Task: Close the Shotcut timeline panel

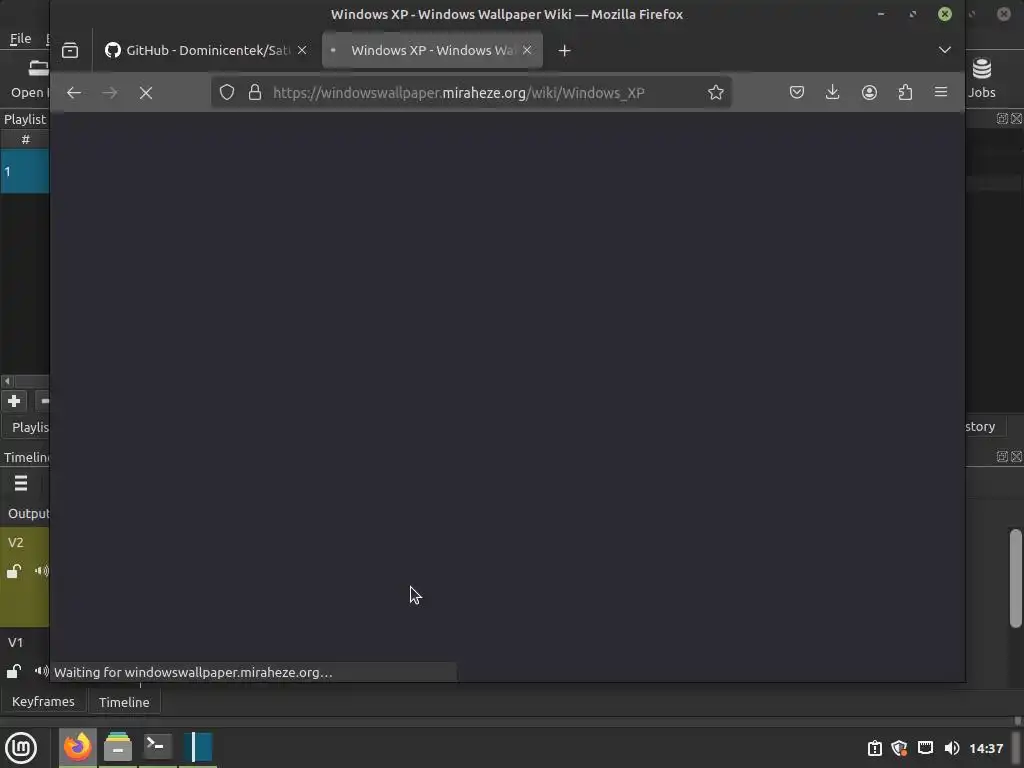Action: tap(1016, 456)
